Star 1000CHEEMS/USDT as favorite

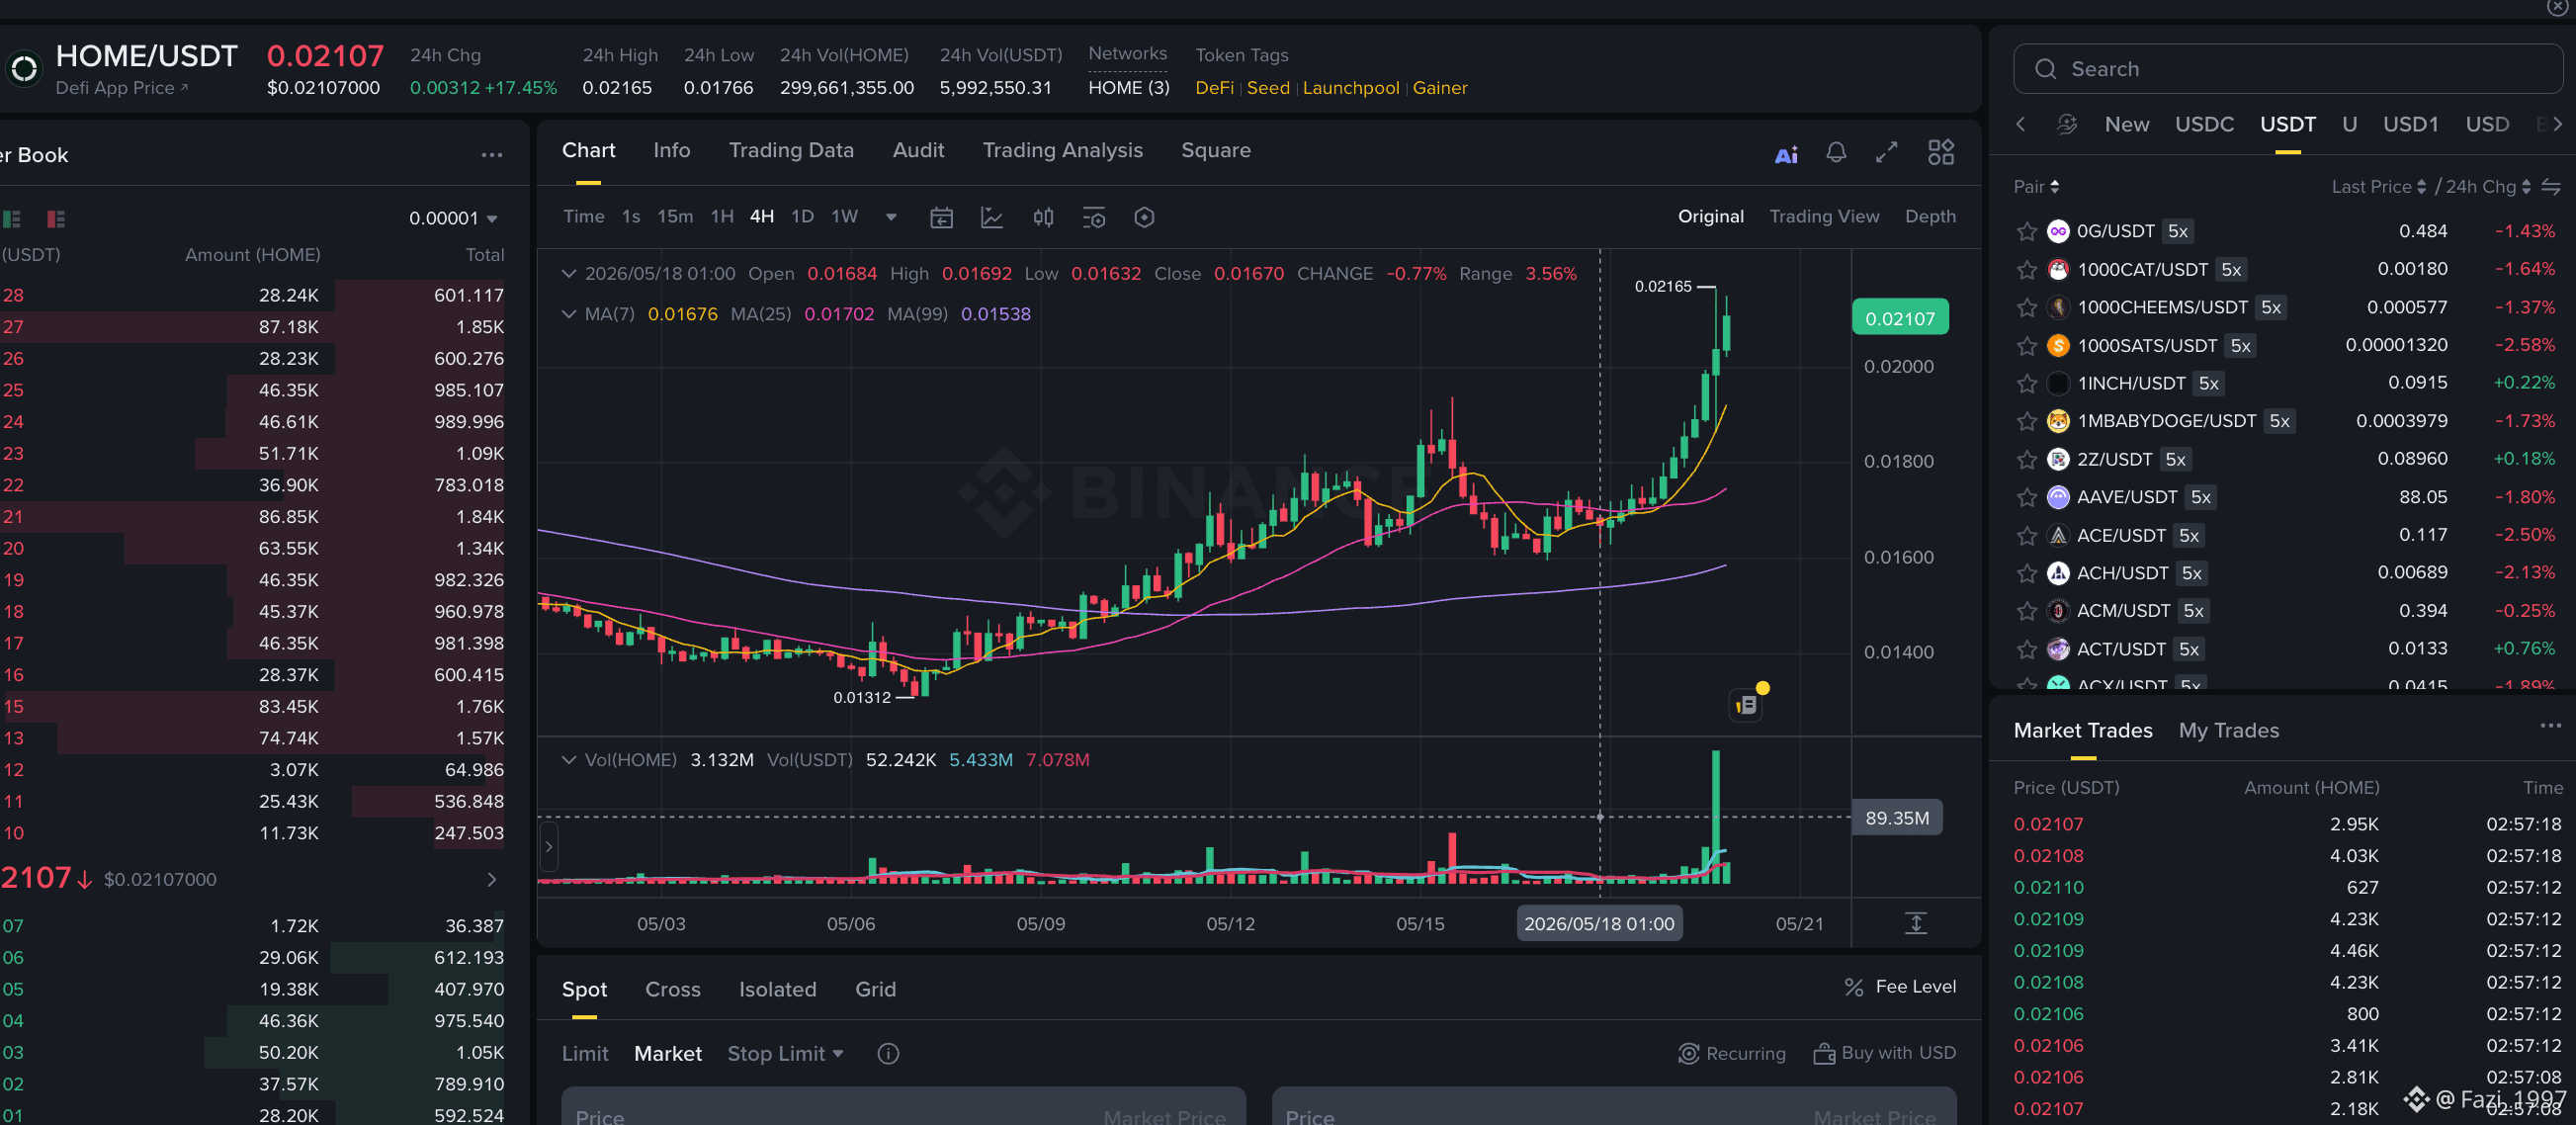tap(2027, 307)
